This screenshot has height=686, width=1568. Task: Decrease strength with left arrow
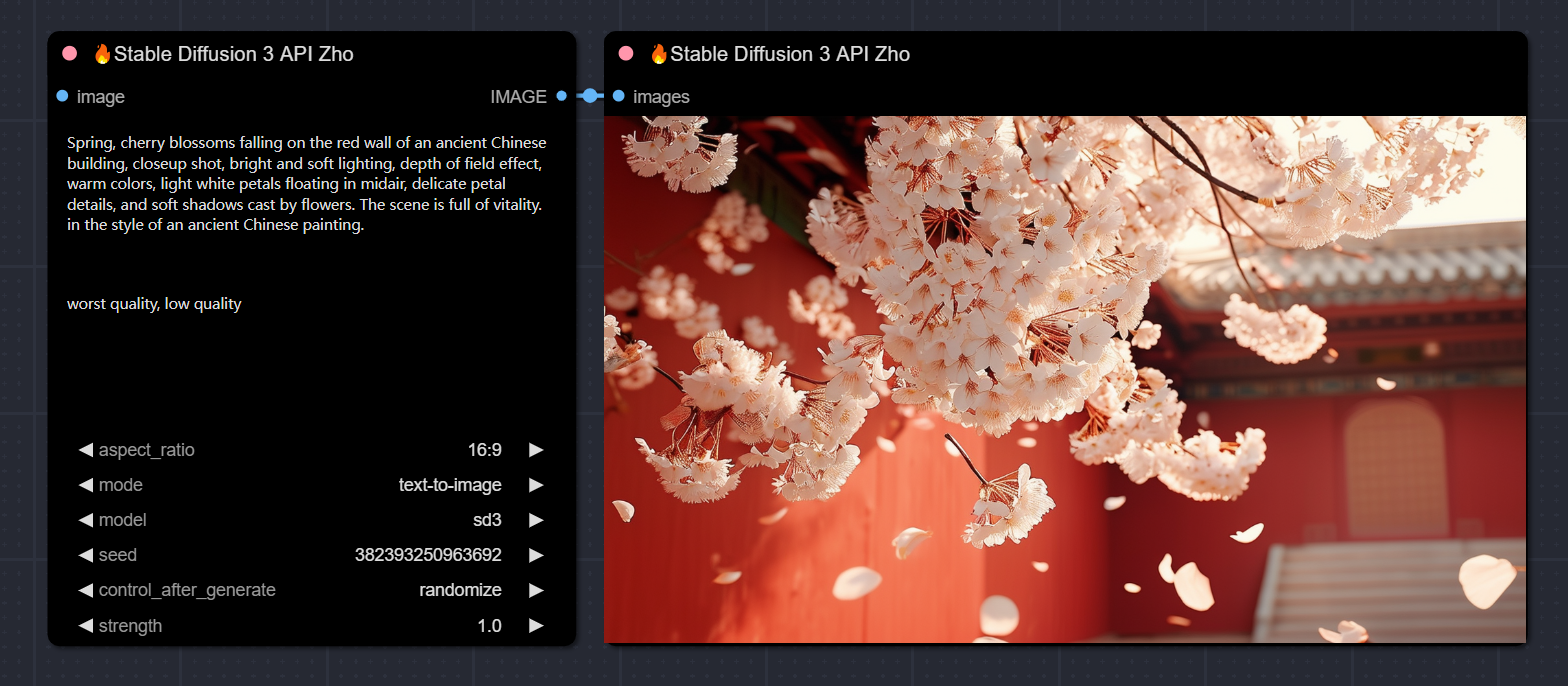[85, 626]
